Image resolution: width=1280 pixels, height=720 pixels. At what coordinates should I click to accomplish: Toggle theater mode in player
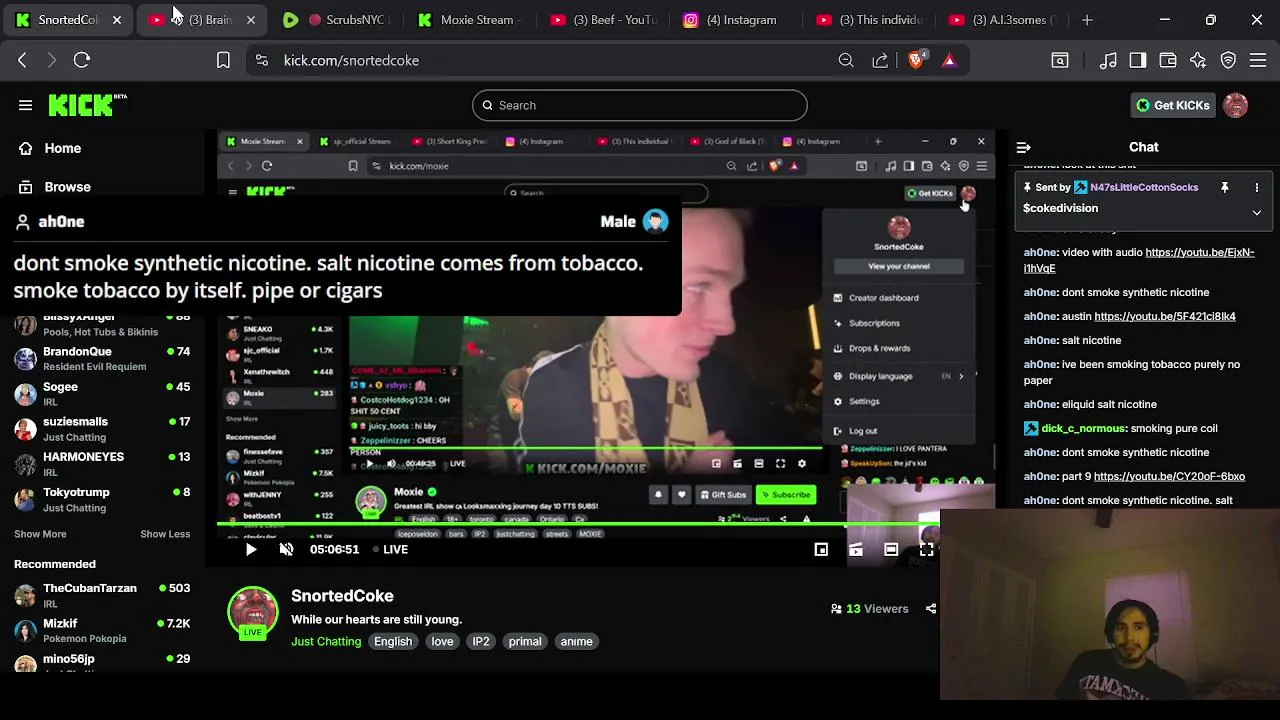891,549
